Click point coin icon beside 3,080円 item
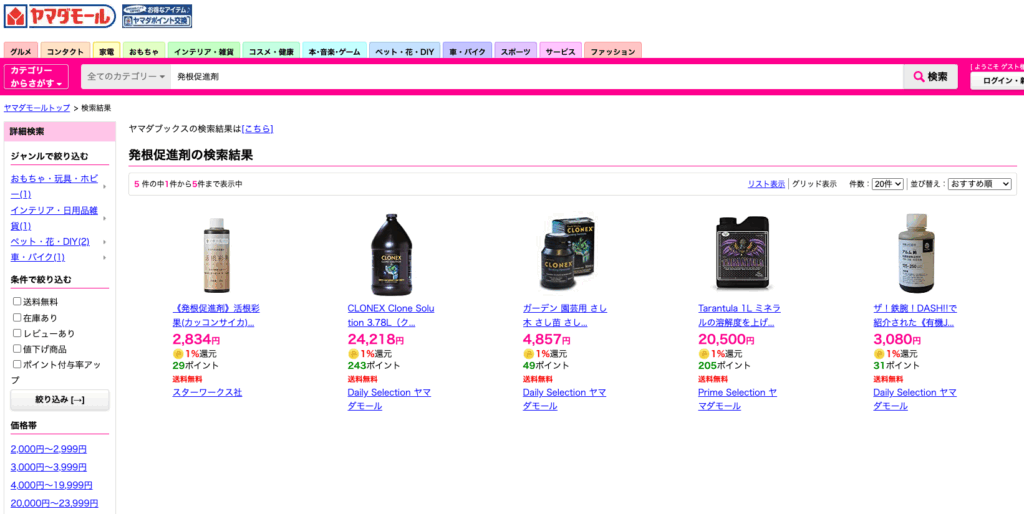This screenshot has width=1024, height=514. [x=879, y=353]
